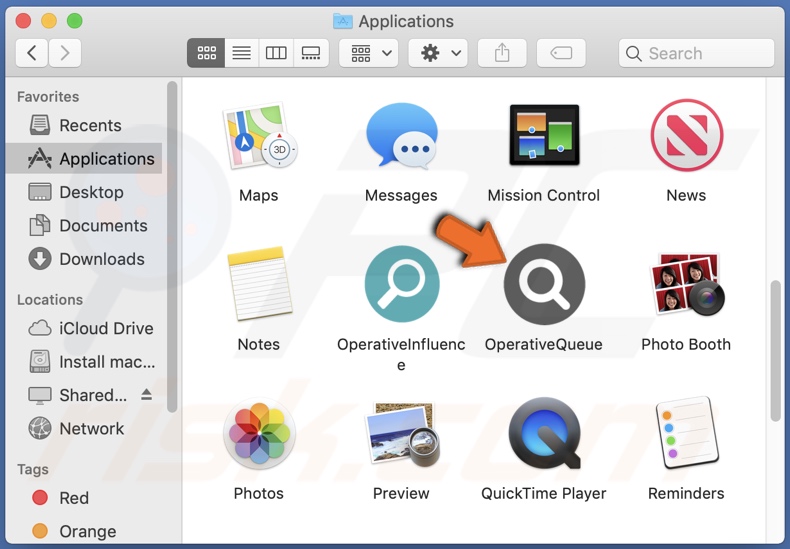Open iCloud Drive location
Screen dimensions: 790x549
84,328
